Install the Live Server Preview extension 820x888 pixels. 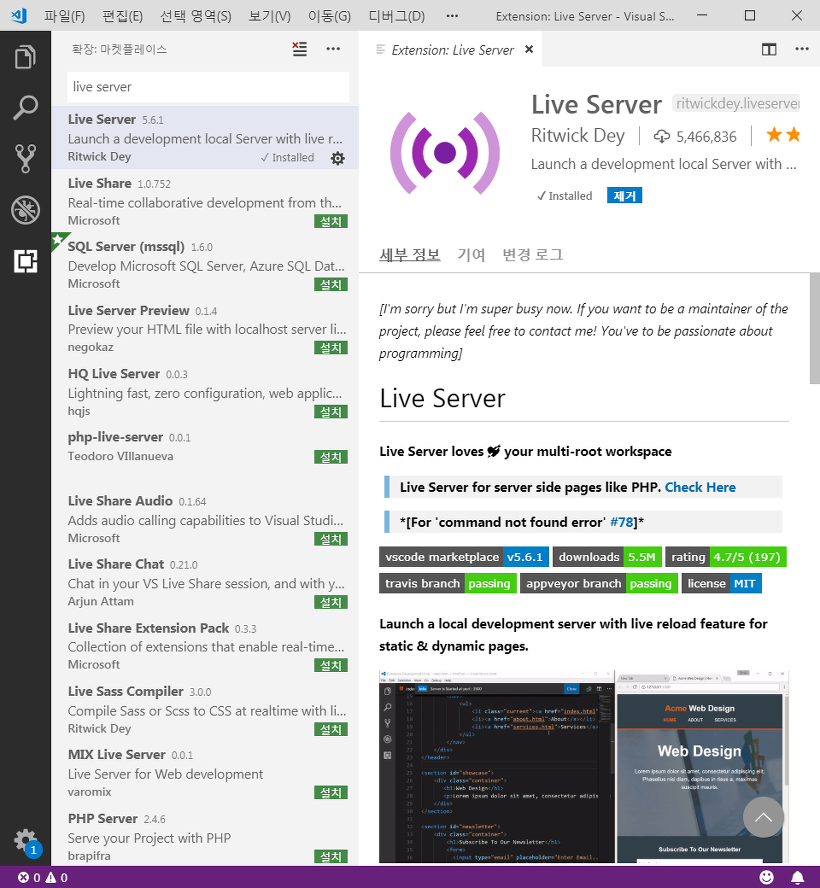[x=331, y=348]
